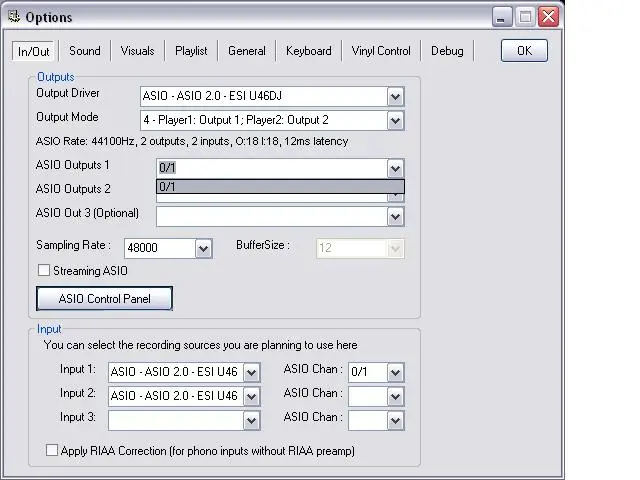The width and height of the screenshot is (640, 480).
Task: Open the Output Driver dropdown
Action: (x=395, y=97)
